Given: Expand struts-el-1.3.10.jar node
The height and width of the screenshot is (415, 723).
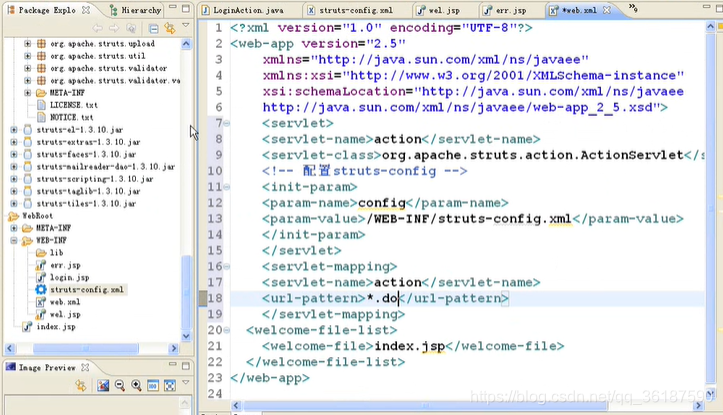Looking at the screenshot, I should [x=14, y=130].
